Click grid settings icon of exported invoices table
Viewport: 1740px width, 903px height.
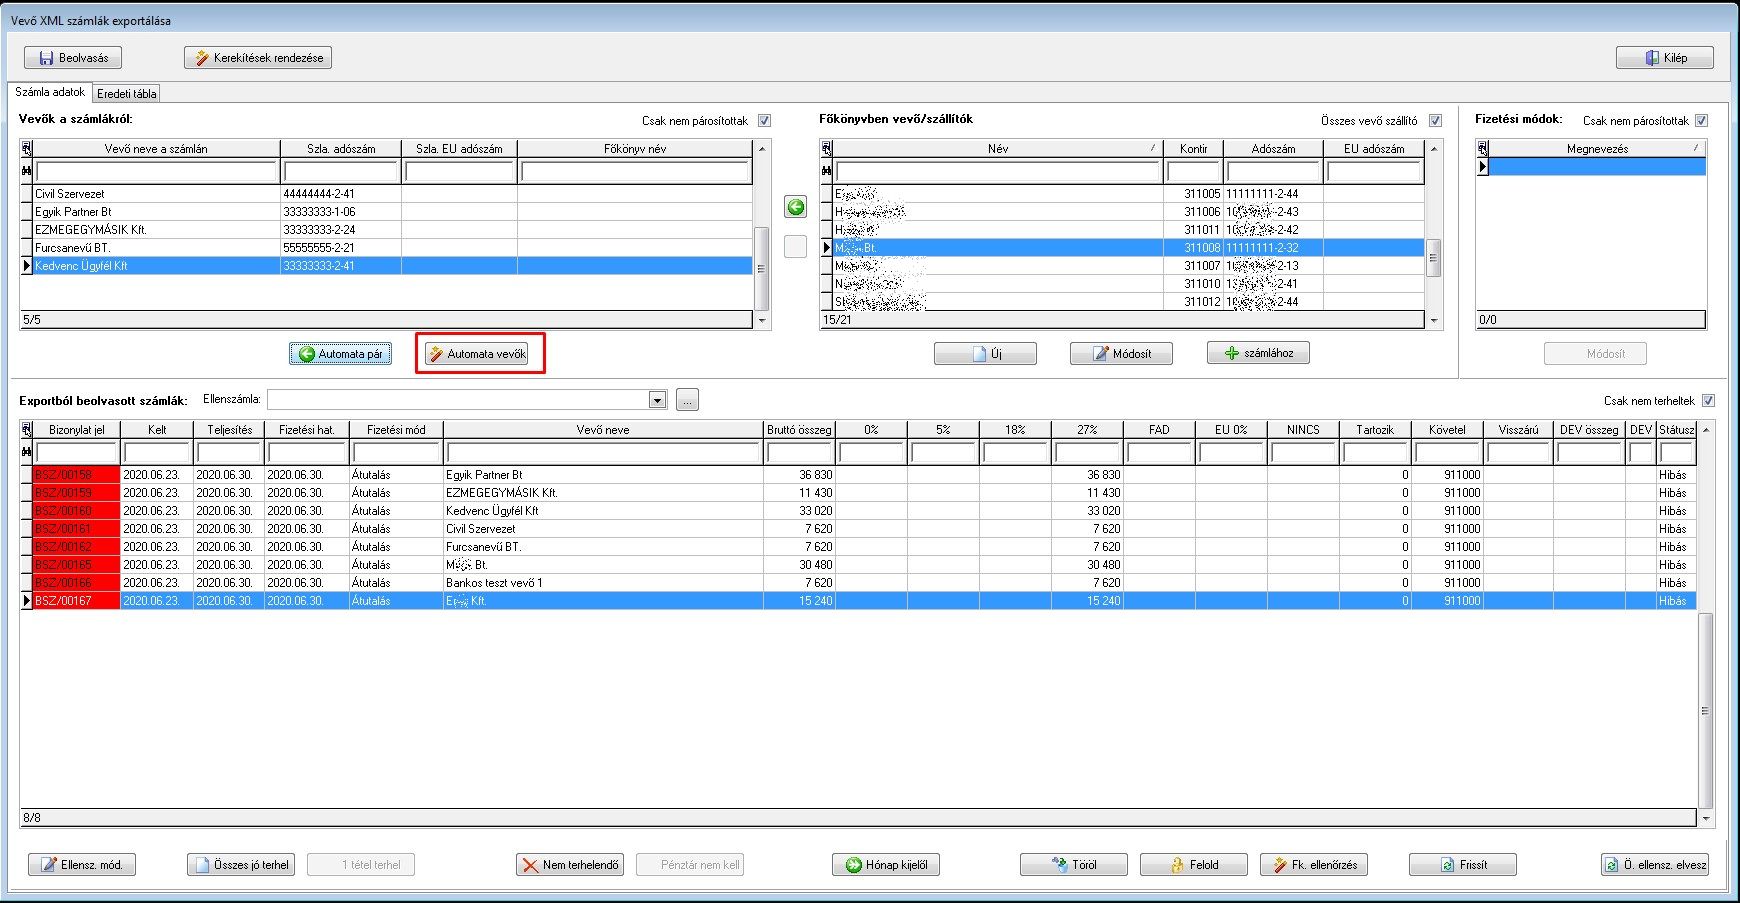(x=26, y=430)
